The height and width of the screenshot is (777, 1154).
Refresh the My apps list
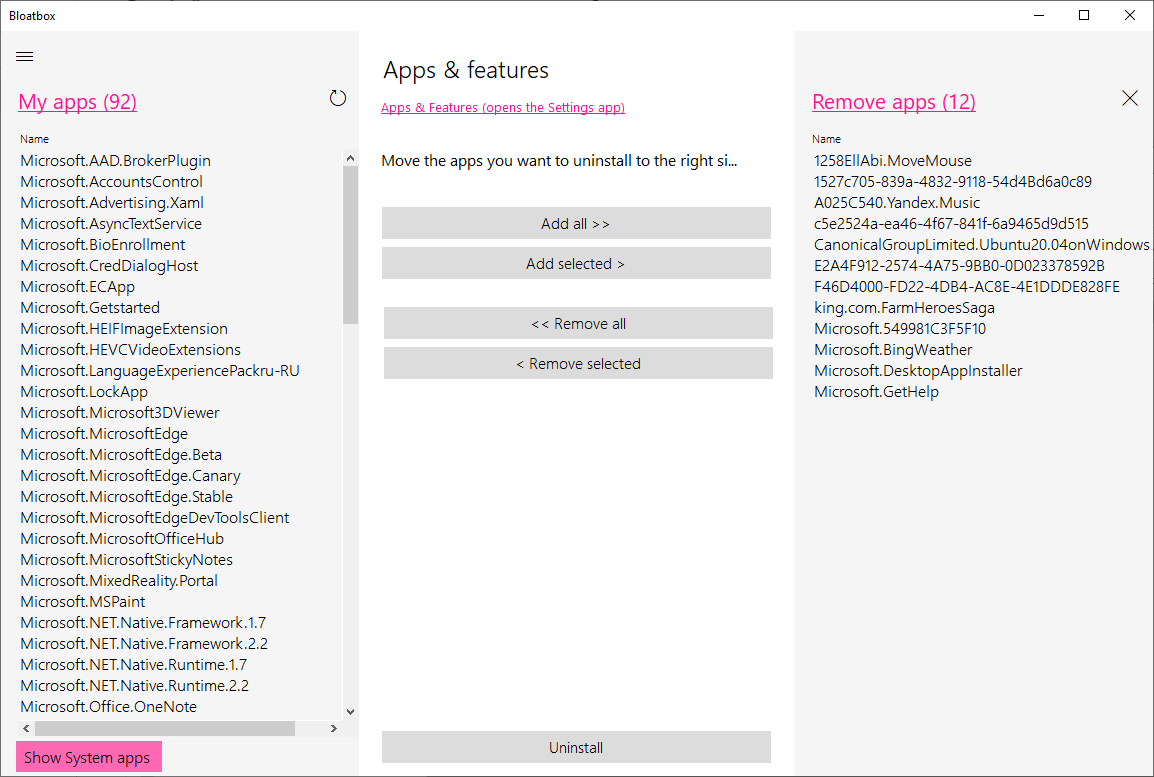coord(338,98)
